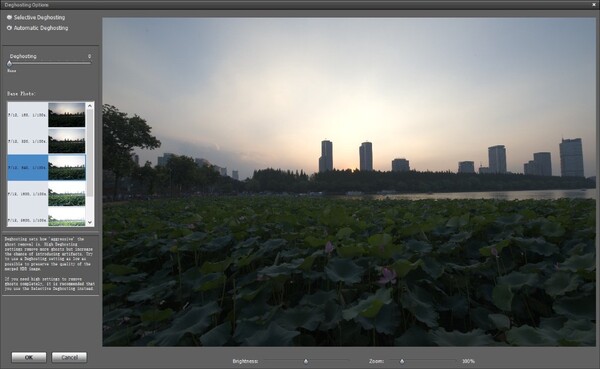Click the fourth base photo's exposure text
Image resolution: width=600 pixels, height=369 pixels.
click(x=27, y=194)
